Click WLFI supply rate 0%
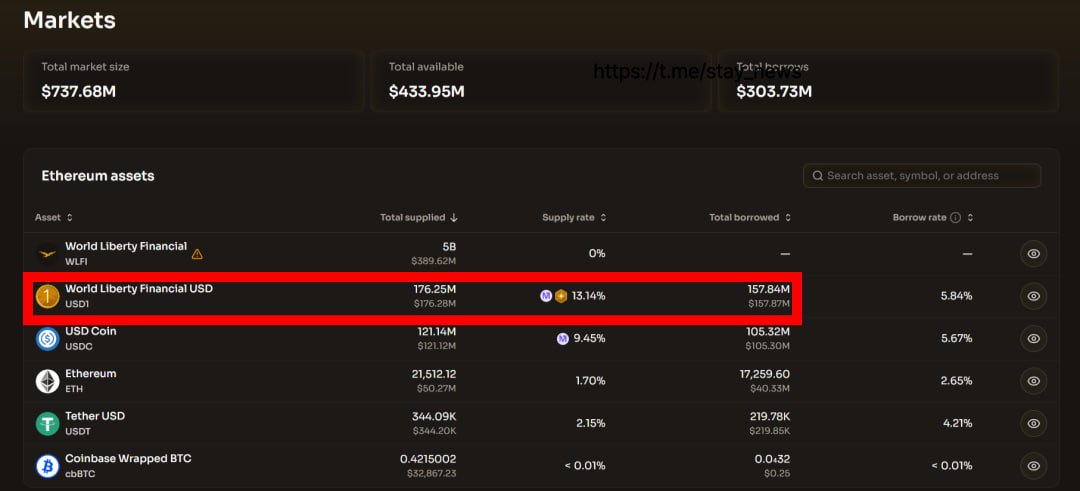 pos(597,253)
